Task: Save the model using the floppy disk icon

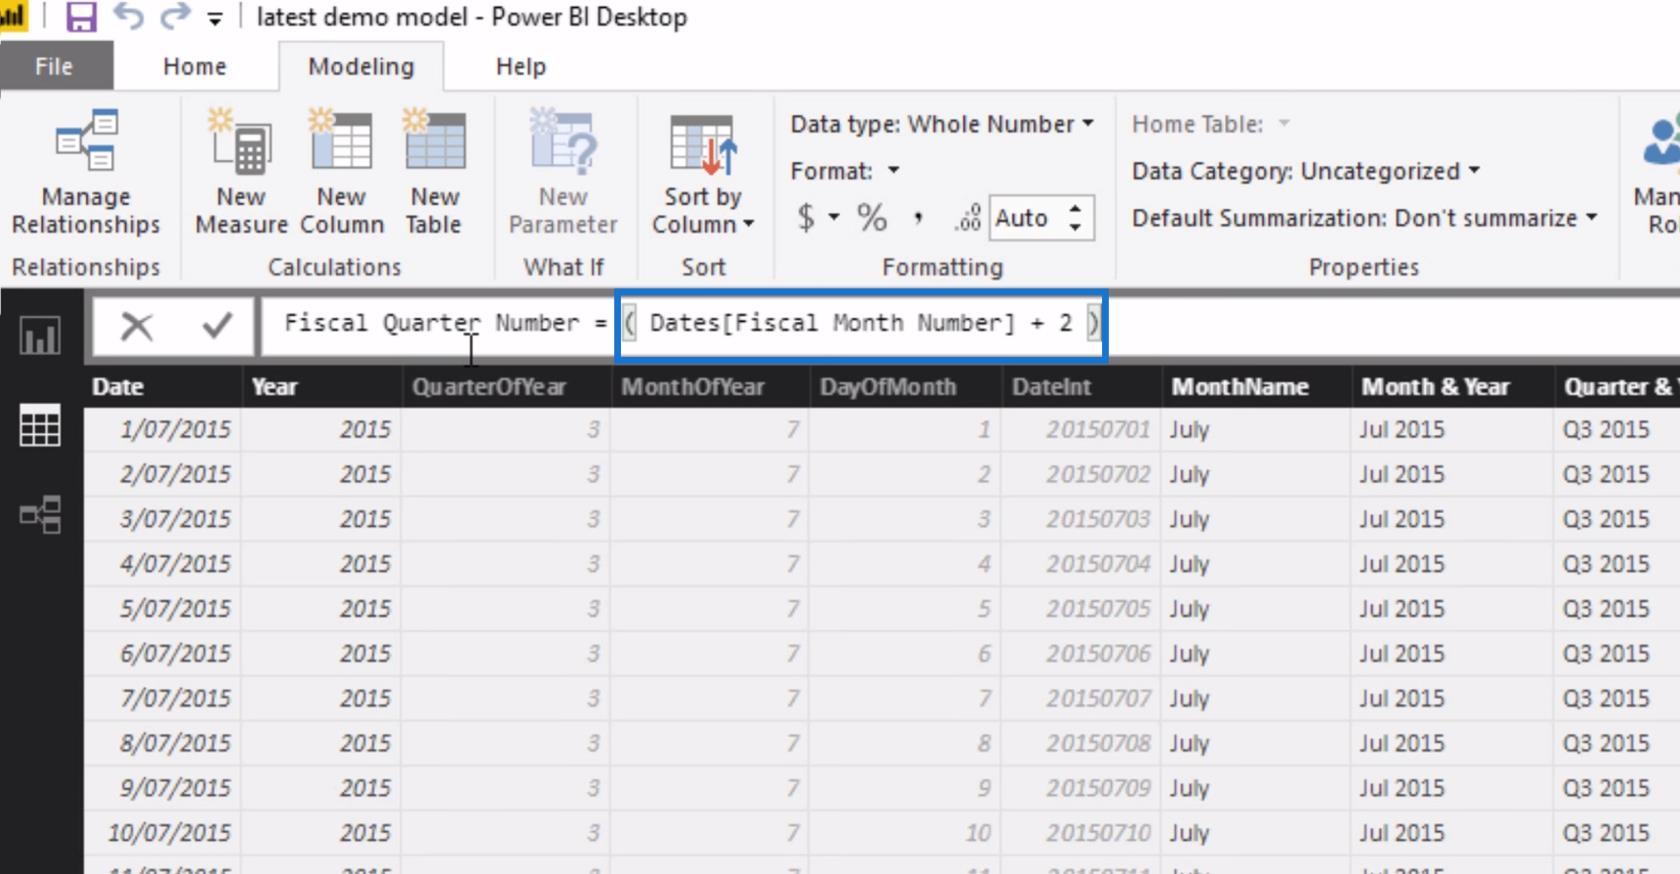Action: click(81, 17)
